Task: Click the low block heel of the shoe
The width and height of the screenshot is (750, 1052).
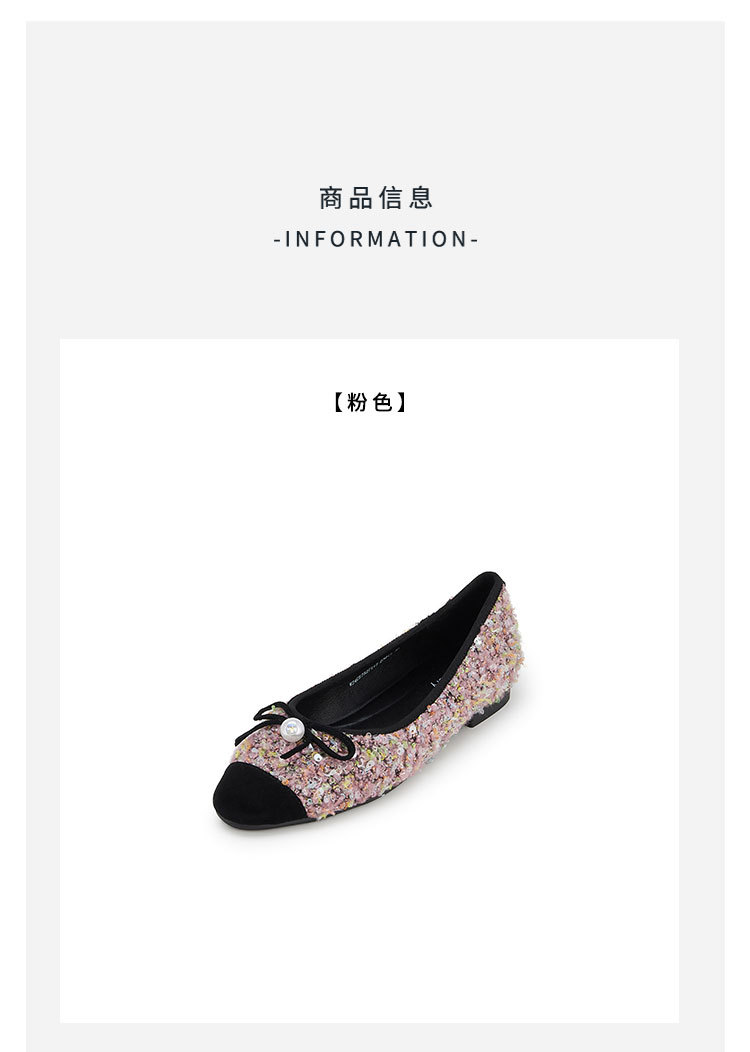Action: [x=488, y=710]
